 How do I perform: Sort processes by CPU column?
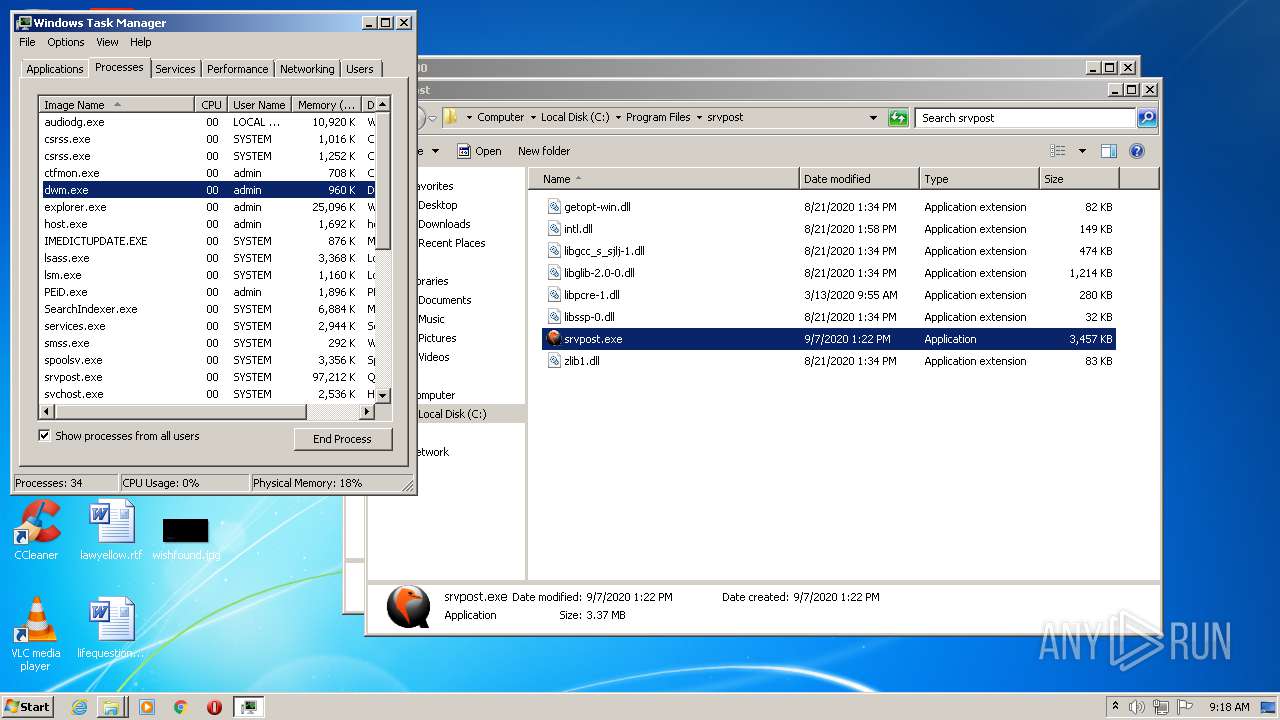(x=211, y=104)
